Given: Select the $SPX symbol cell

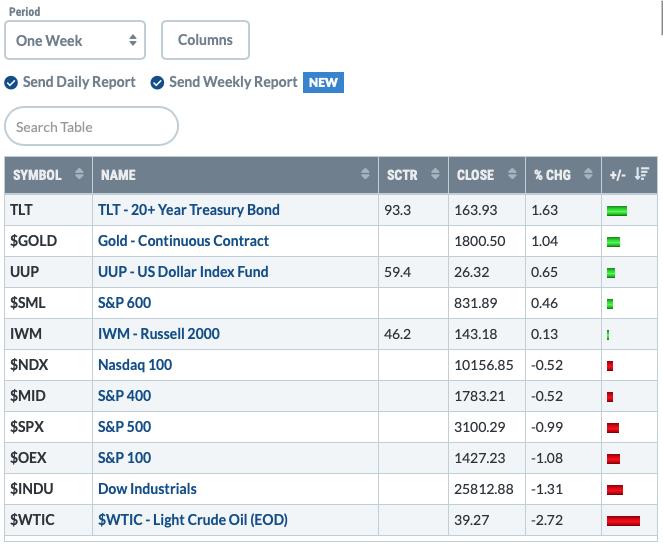Looking at the screenshot, I should pos(48,427).
